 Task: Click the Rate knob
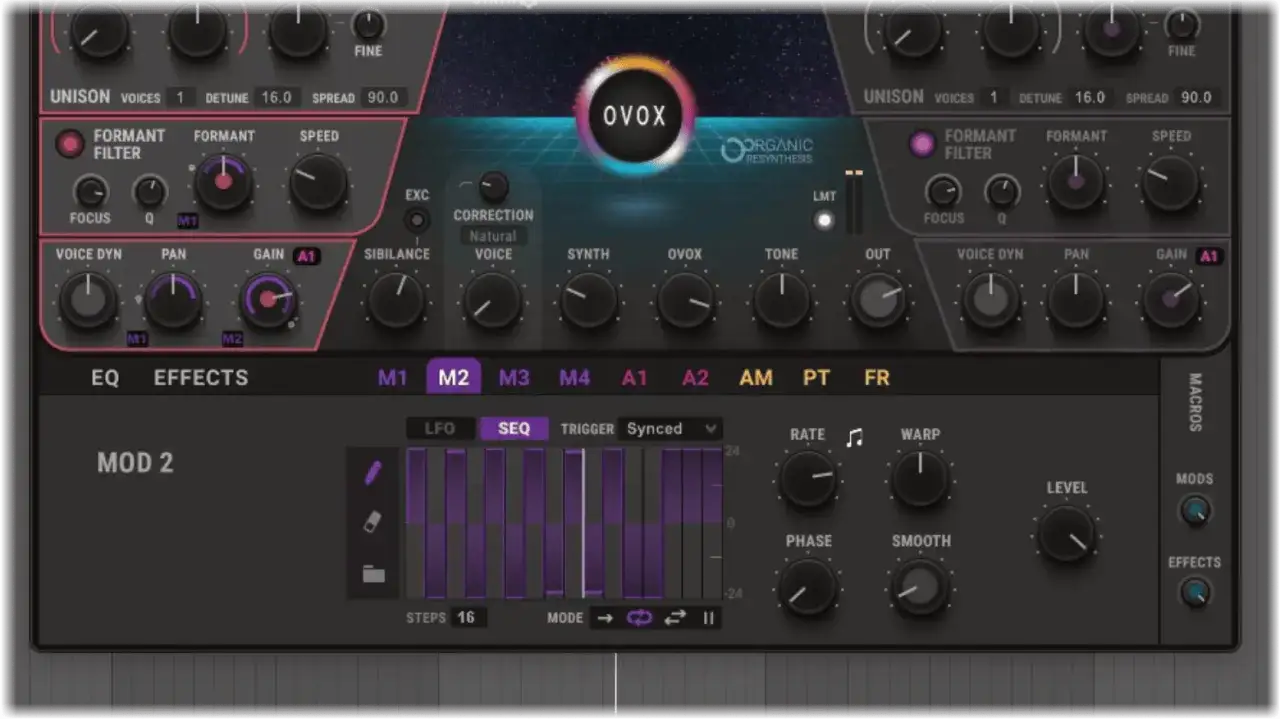point(807,479)
